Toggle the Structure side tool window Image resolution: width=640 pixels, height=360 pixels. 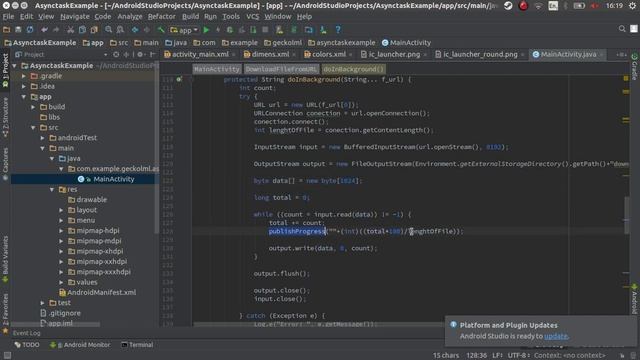tap(5, 118)
